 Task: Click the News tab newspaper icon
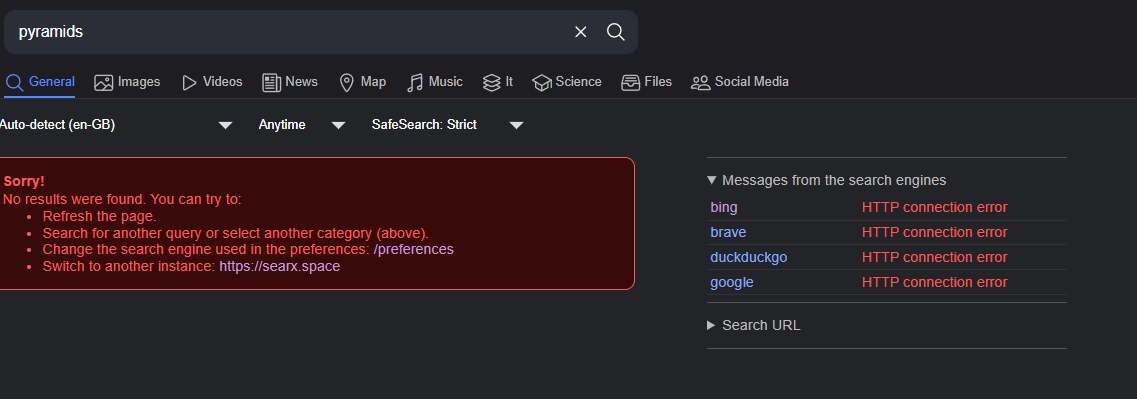pyautogui.click(x=272, y=83)
